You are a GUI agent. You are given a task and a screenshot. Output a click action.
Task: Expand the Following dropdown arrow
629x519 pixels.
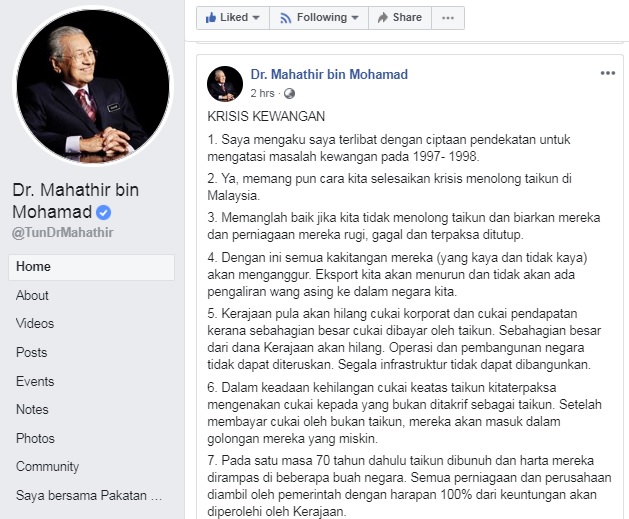point(355,18)
